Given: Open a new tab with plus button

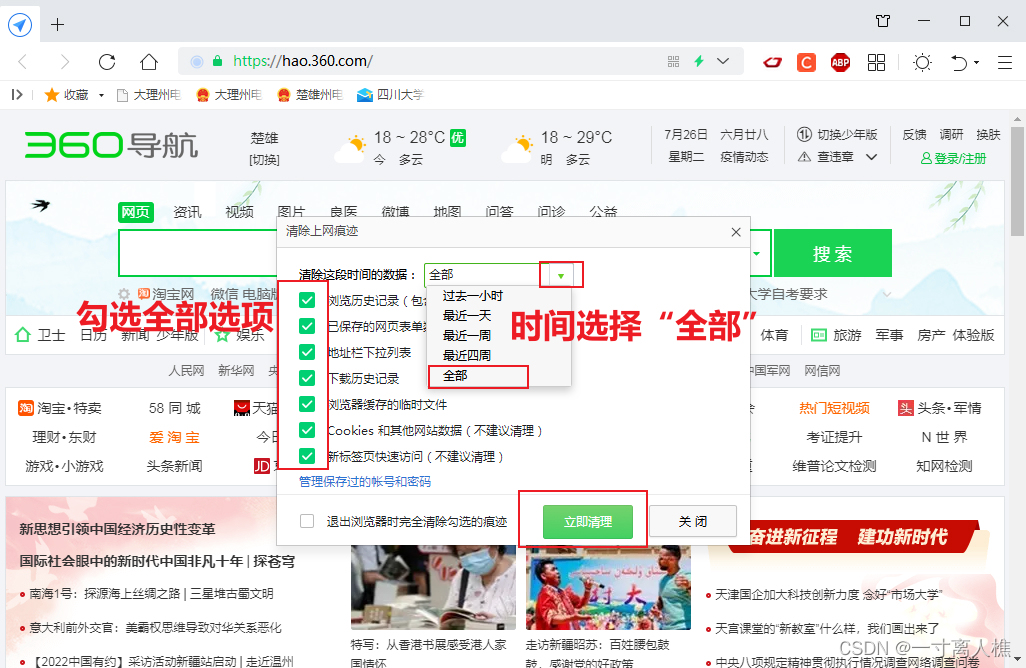Looking at the screenshot, I should click(x=58, y=25).
